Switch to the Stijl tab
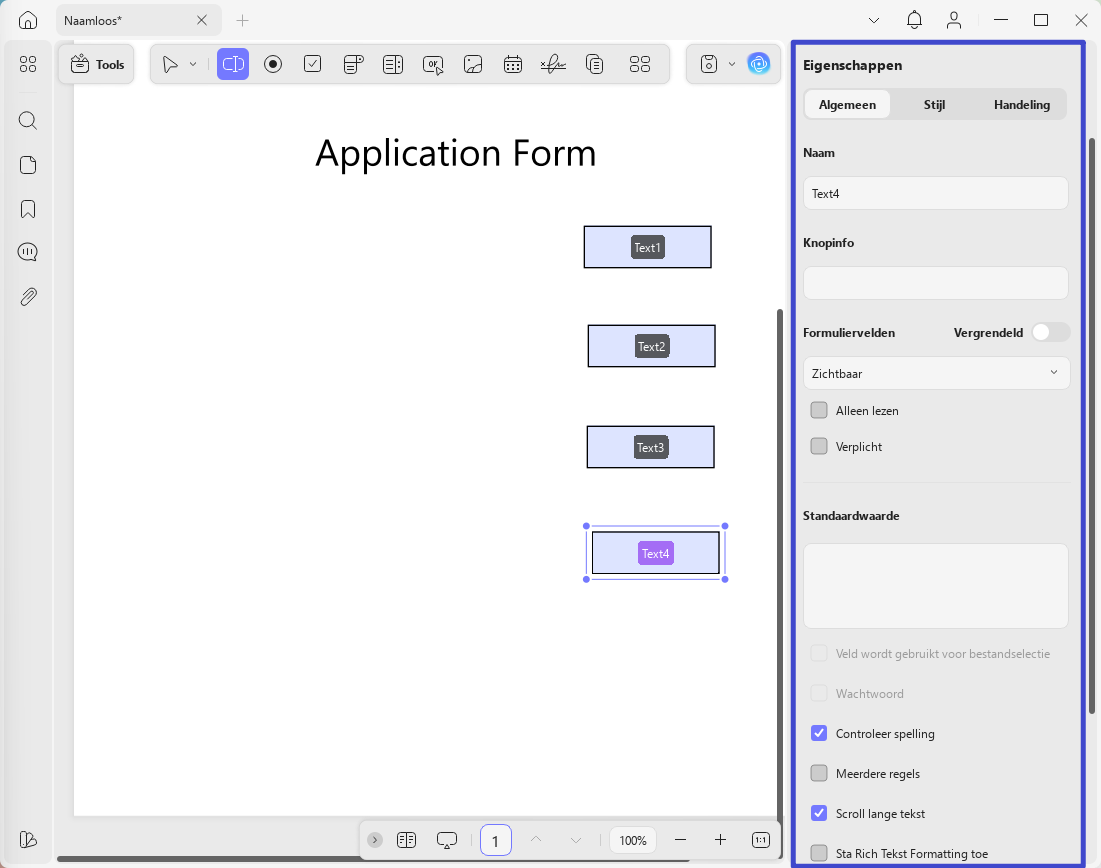Viewport: 1101px width, 868px height. pyautogui.click(x=934, y=105)
